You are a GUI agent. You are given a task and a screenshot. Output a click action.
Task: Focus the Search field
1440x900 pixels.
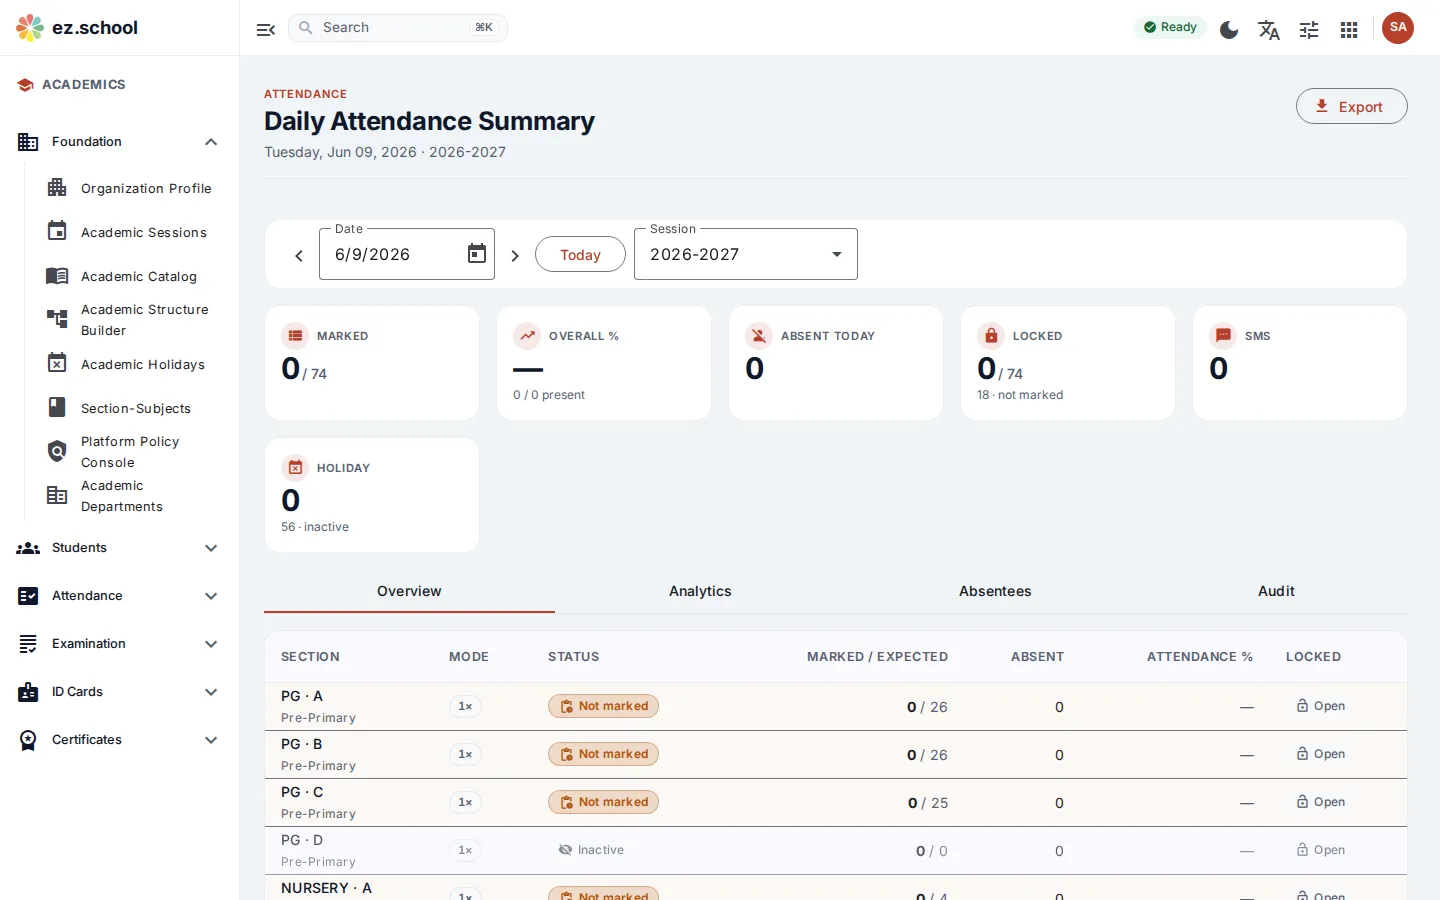coord(398,28)
